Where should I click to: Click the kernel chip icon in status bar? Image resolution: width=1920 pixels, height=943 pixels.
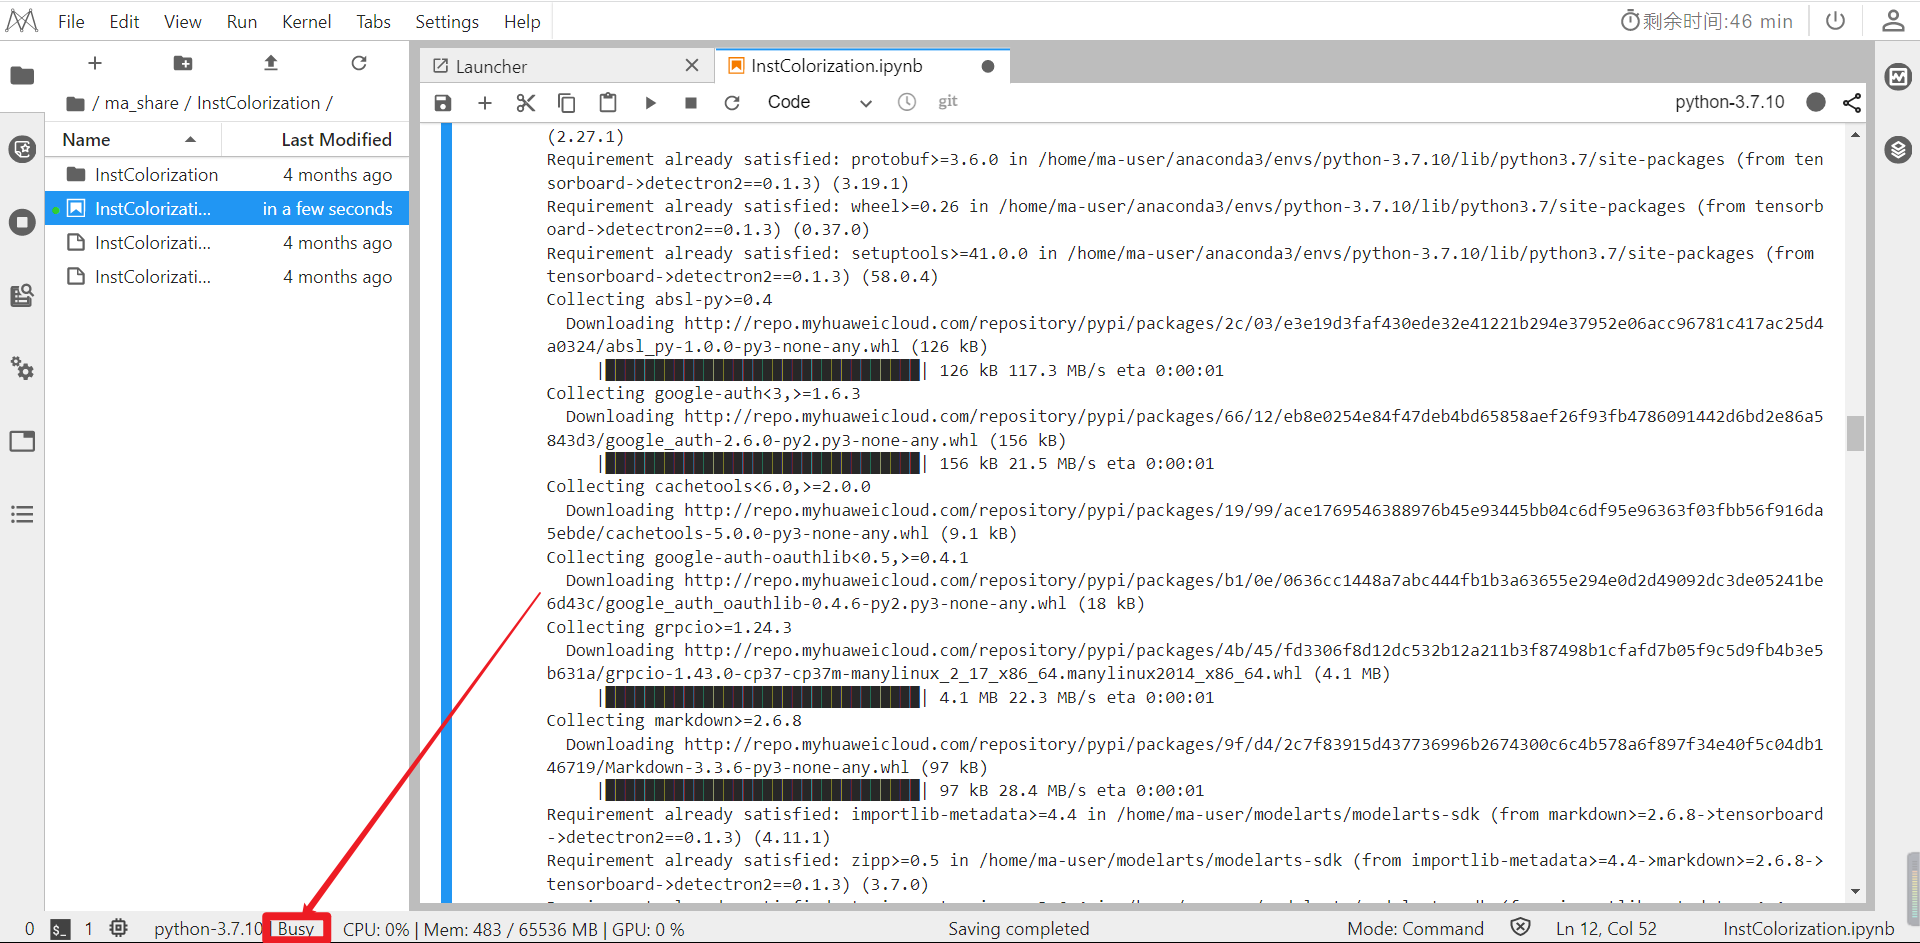point(118,928)
